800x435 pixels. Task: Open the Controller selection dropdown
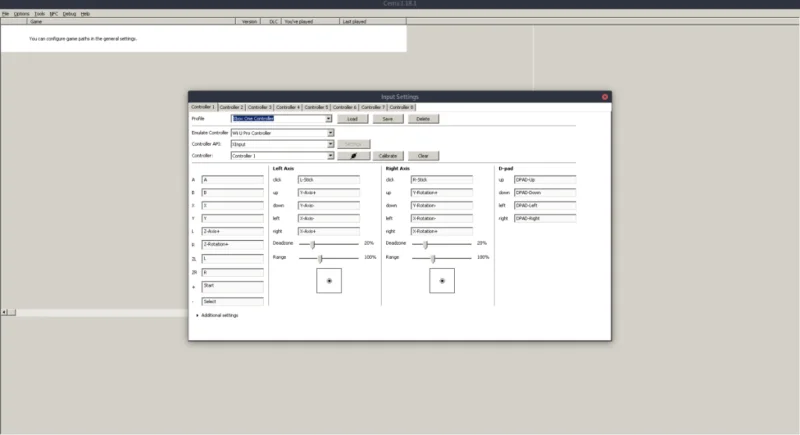331,156
